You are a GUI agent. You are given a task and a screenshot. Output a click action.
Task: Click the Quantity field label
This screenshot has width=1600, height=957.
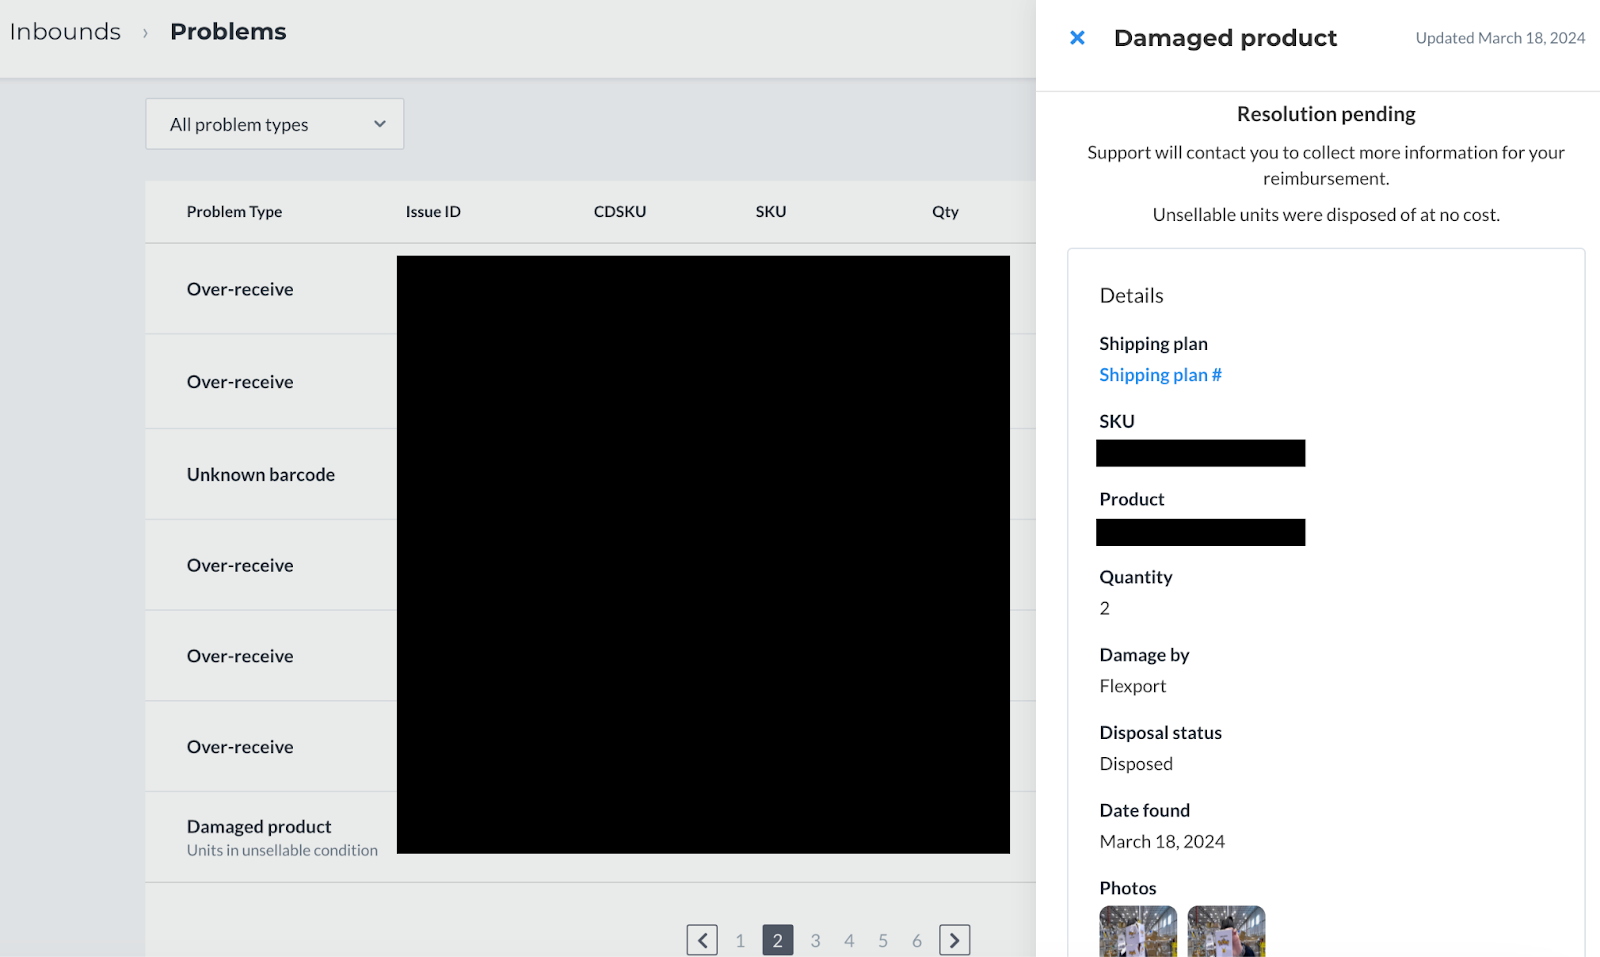point(1136,577)
